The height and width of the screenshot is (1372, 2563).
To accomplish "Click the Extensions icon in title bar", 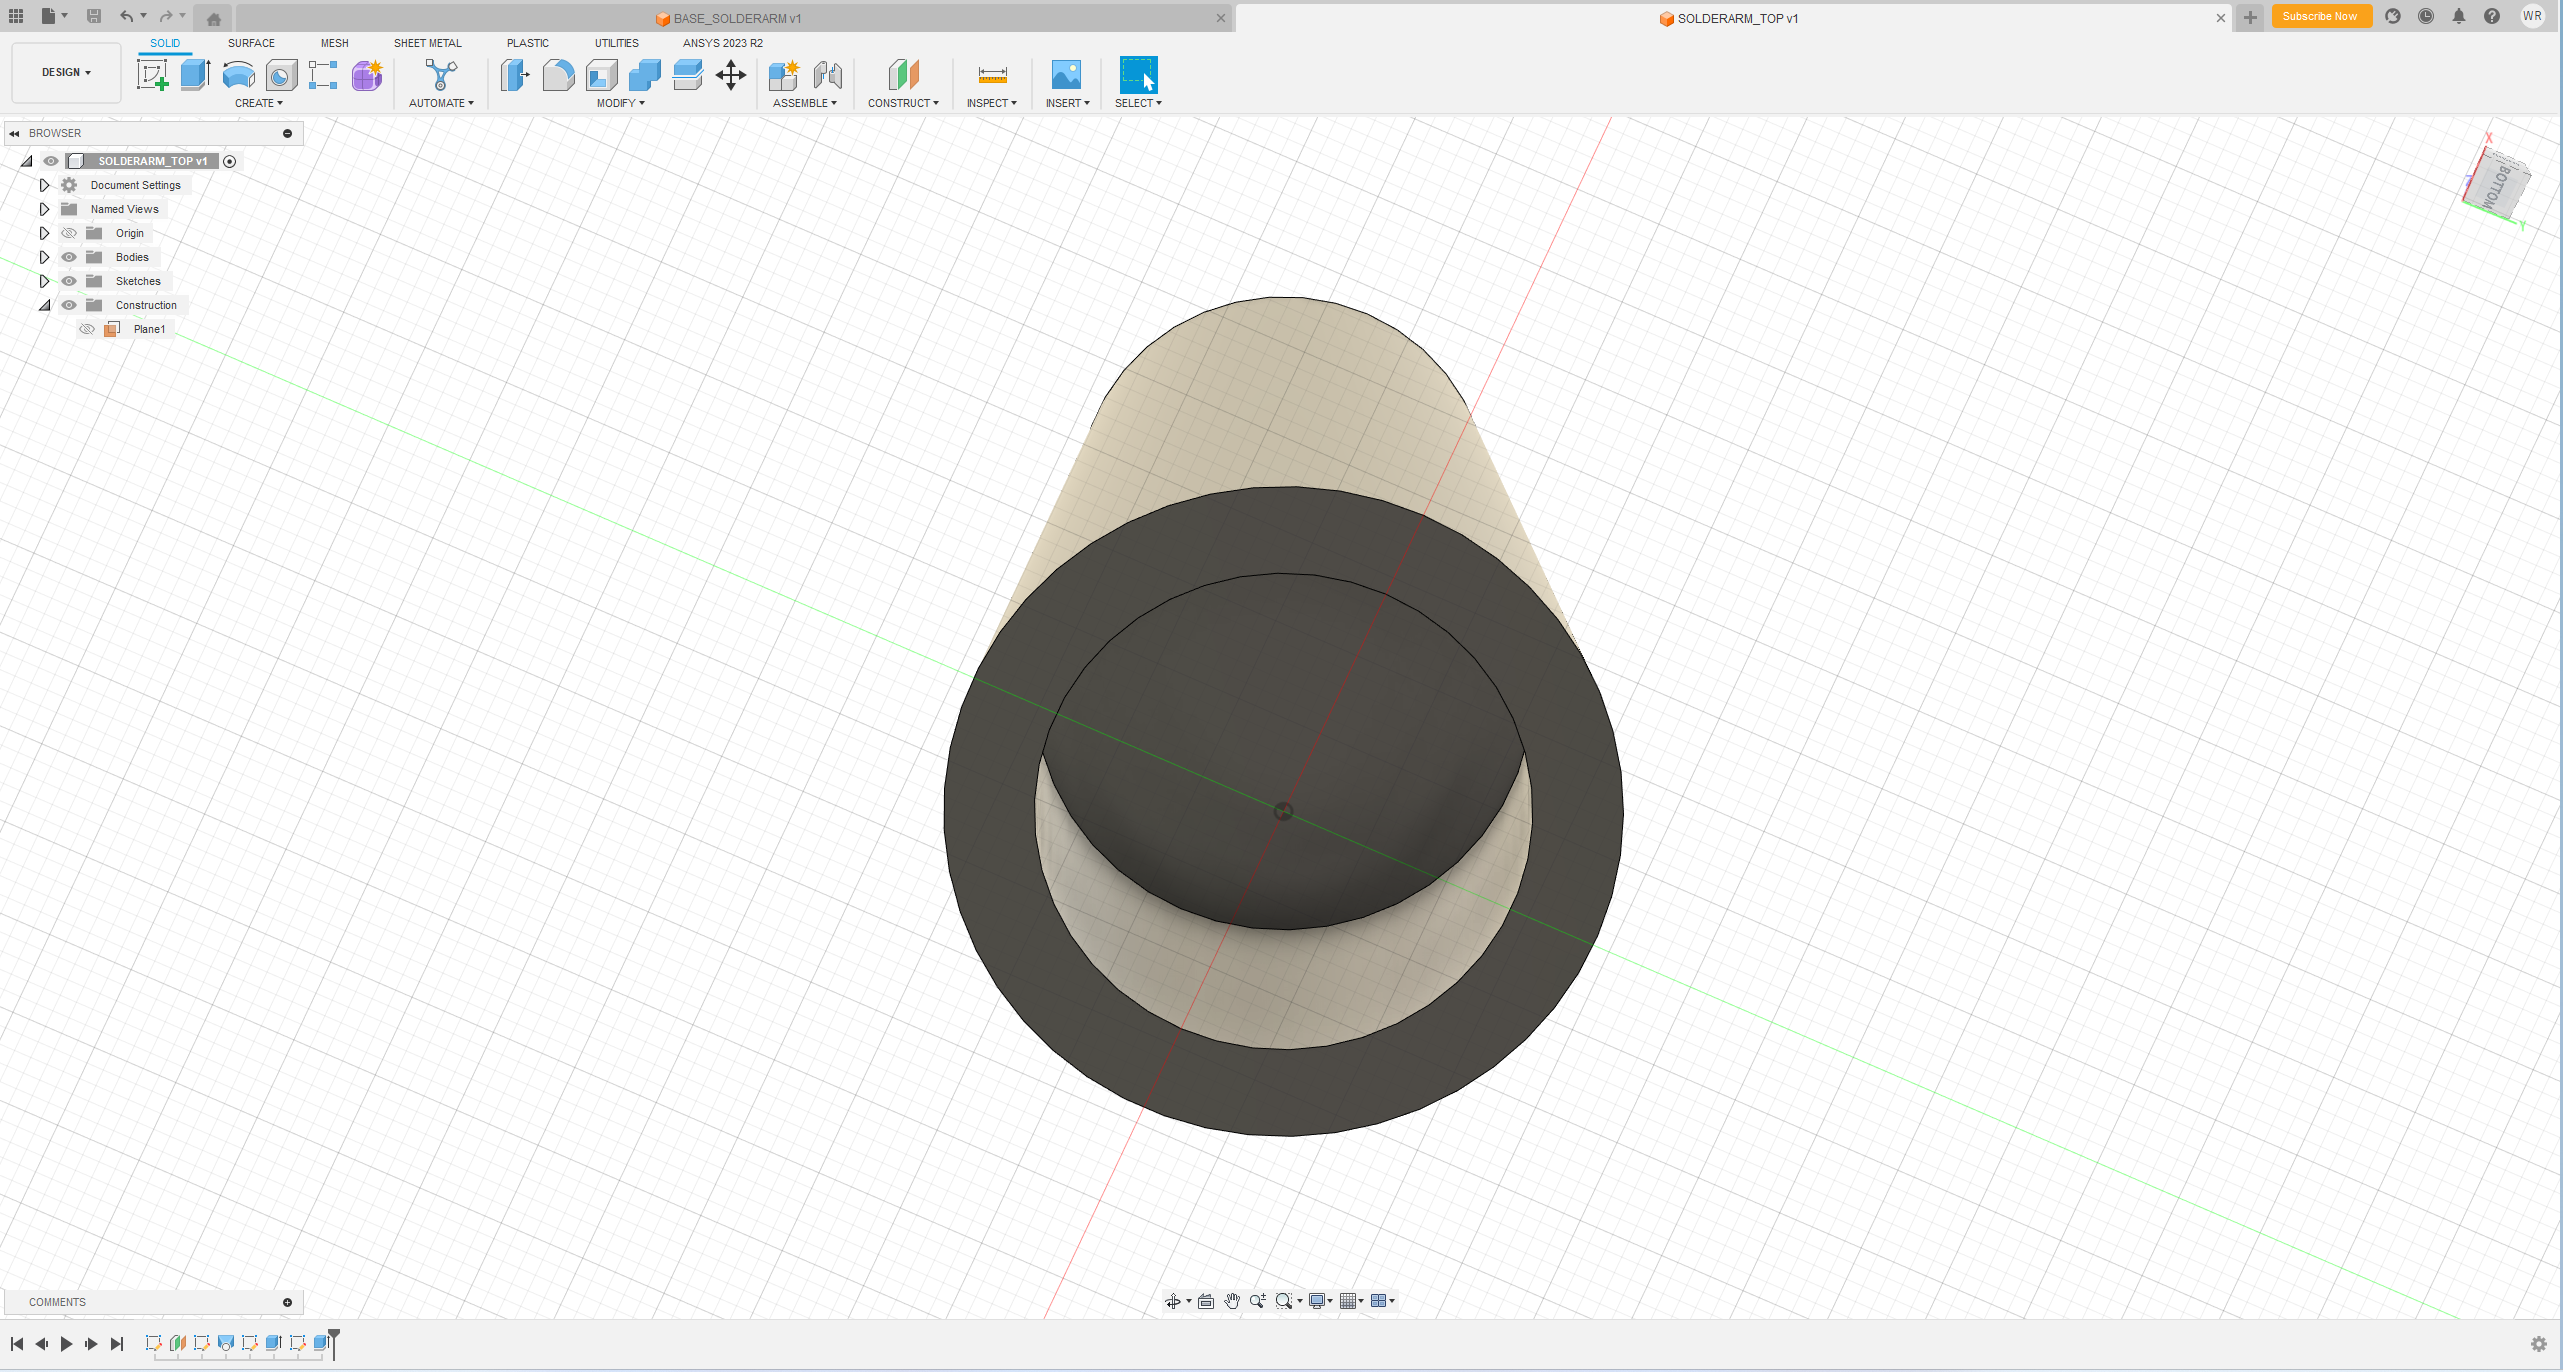I will coord(2393,16).
